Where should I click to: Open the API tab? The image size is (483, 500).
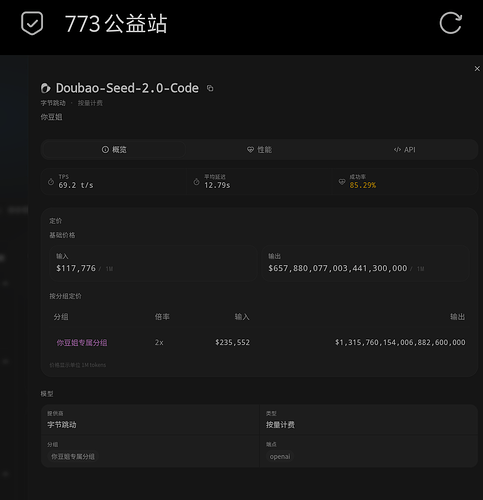click(x=405, y=150)
